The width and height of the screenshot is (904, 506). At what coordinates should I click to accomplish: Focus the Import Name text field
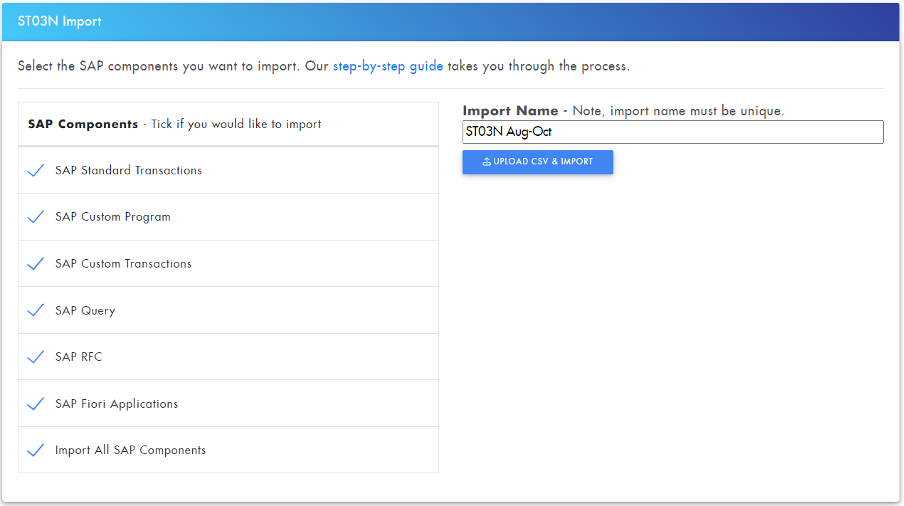coord(672,132)
